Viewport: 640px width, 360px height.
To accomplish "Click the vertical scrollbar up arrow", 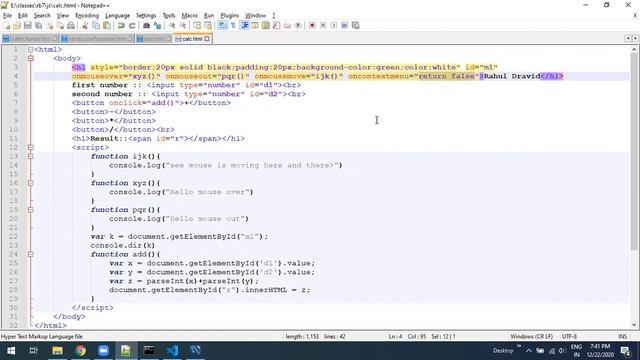I will click(634, 49).
